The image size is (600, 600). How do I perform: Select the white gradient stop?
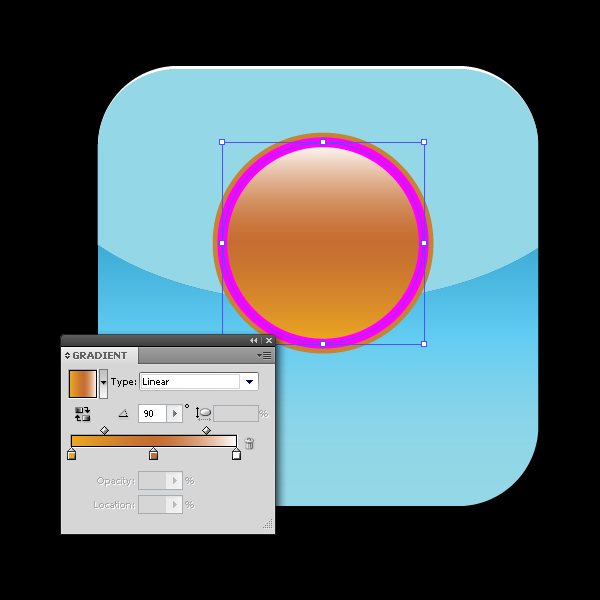(x=236, y=454)
